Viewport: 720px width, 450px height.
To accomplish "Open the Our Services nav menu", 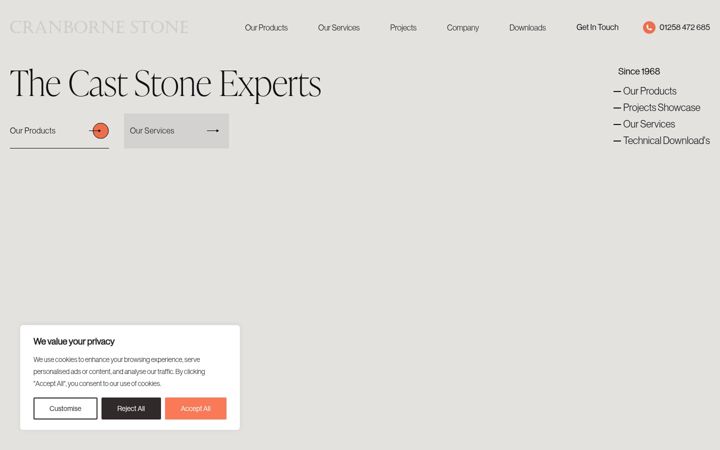I will tap(339, 28).
